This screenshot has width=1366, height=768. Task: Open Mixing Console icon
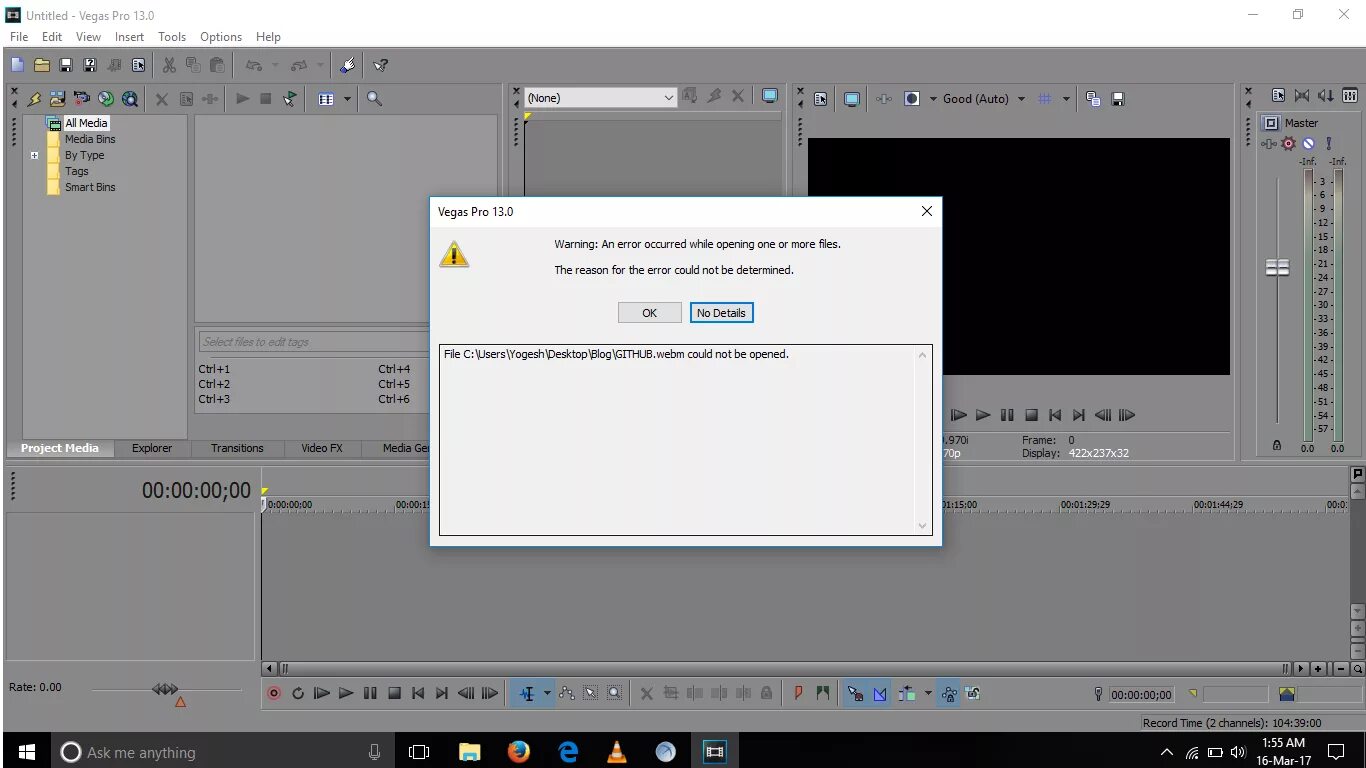(x=1350, y=96)
